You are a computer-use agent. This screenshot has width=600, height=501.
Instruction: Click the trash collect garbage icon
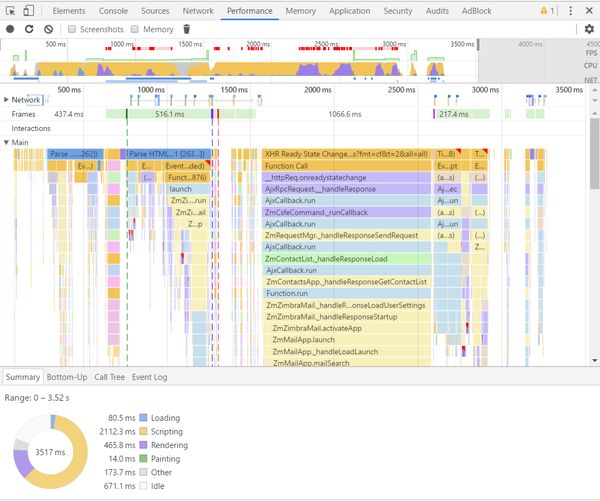click(186, 29)
